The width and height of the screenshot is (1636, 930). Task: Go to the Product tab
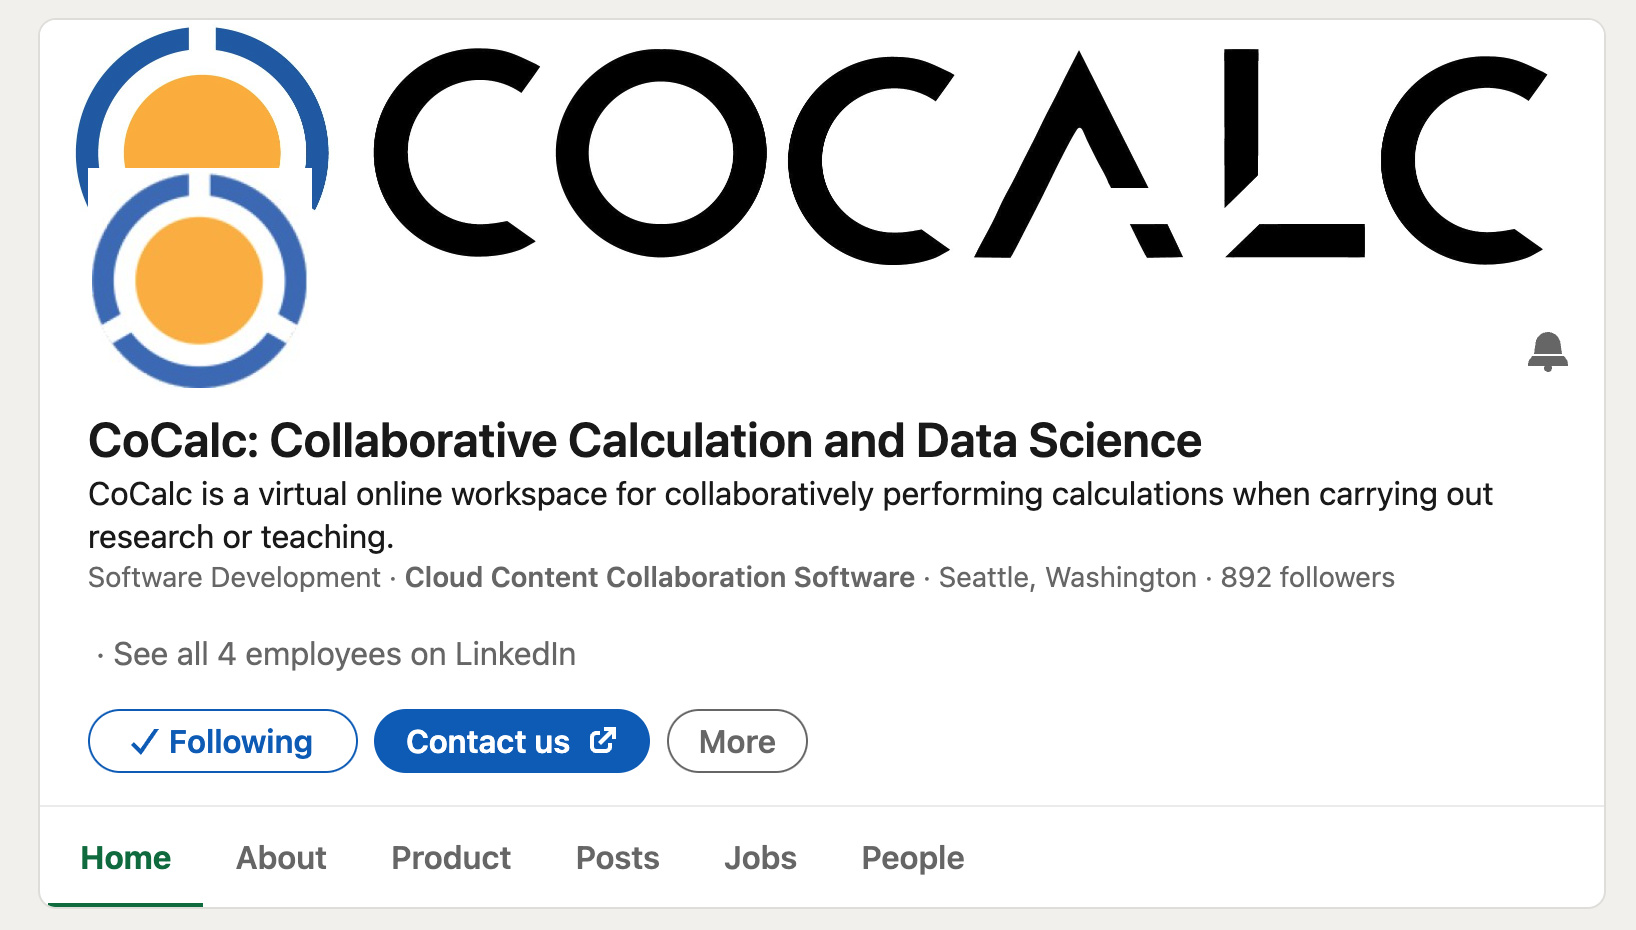click(451, 858)
